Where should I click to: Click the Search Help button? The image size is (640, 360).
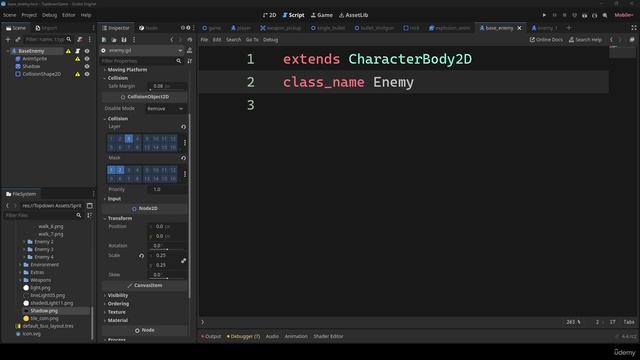pyautogui.click(x=585, y=40)
